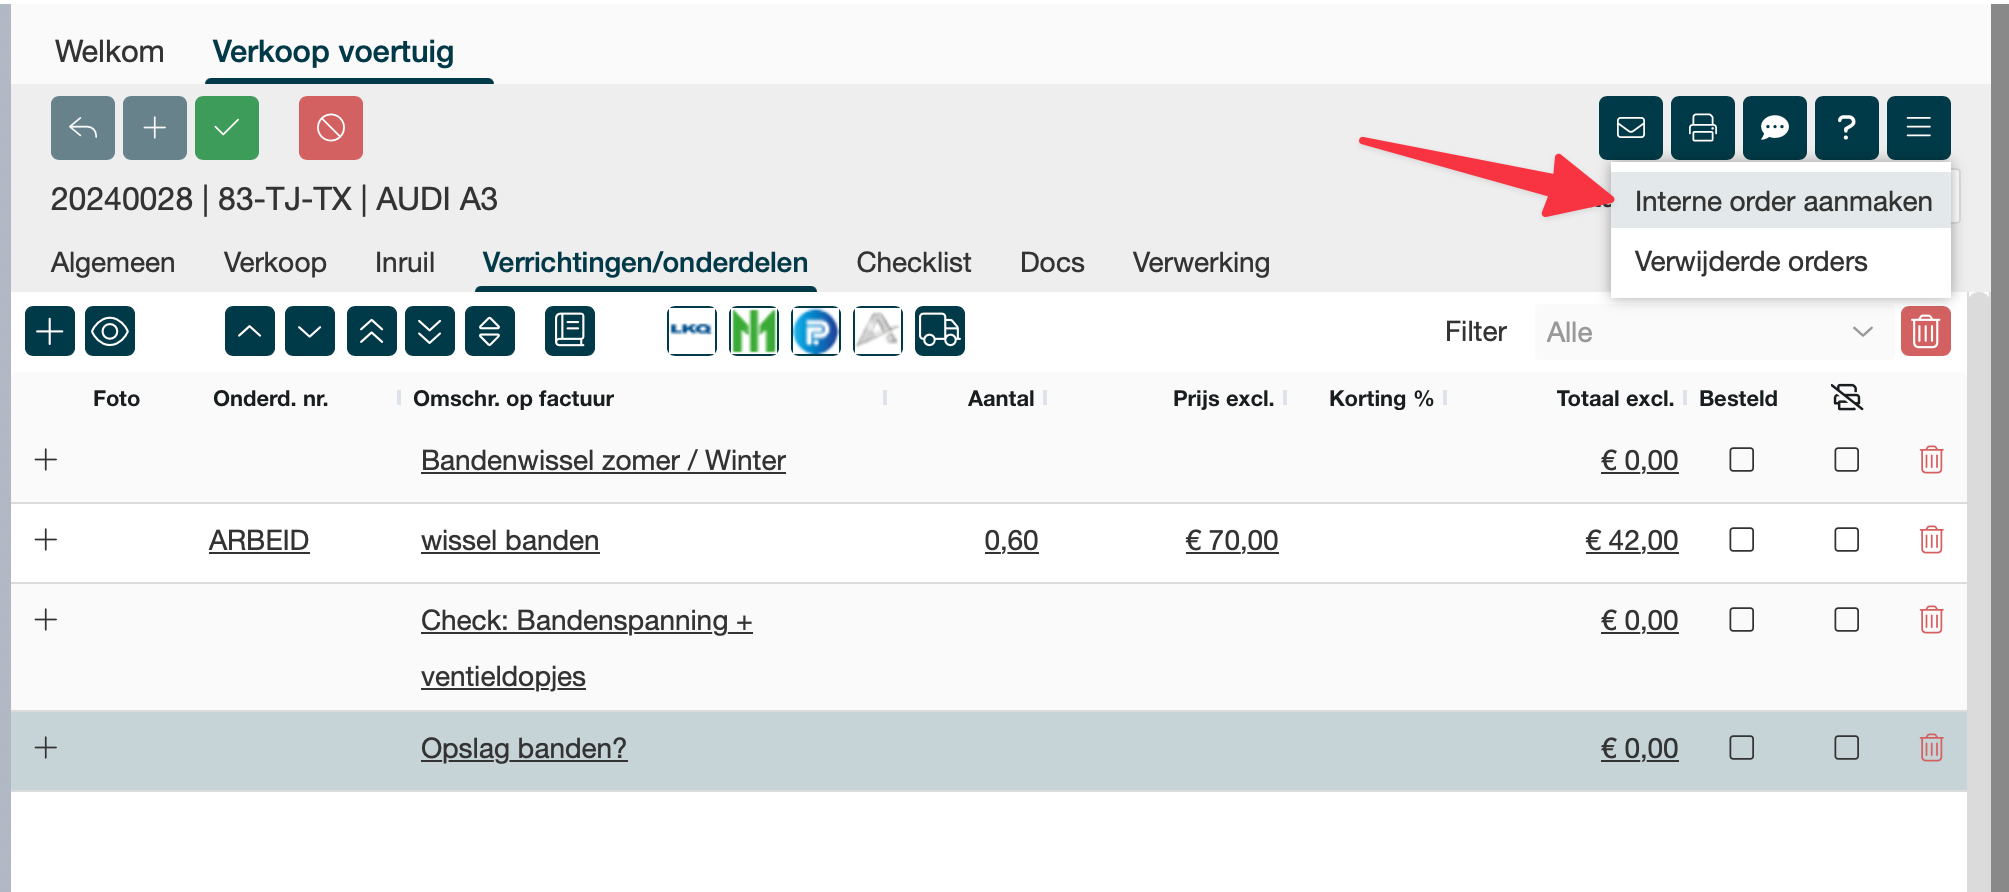The height and width of the screenshot is (892, 2009).
Task: Open the Bandenwissel zomer / Winter link
Action: point(603,460)
